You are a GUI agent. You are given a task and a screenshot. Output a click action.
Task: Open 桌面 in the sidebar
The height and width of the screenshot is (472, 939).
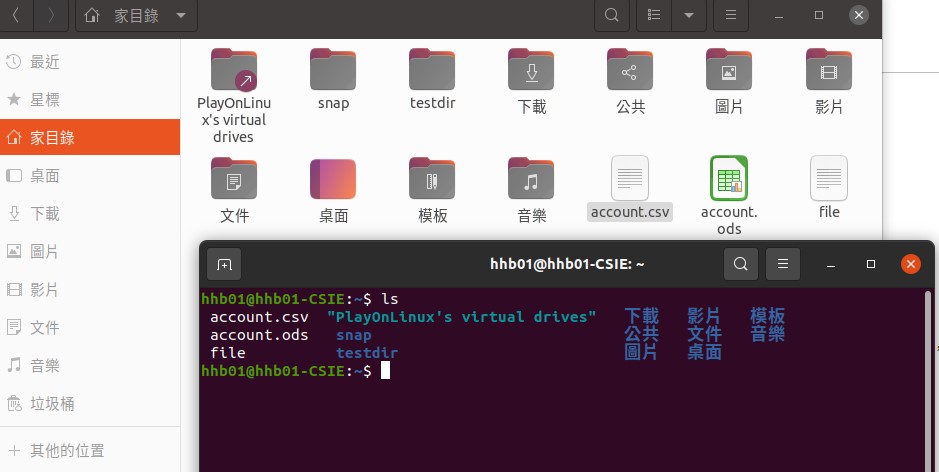90,176
